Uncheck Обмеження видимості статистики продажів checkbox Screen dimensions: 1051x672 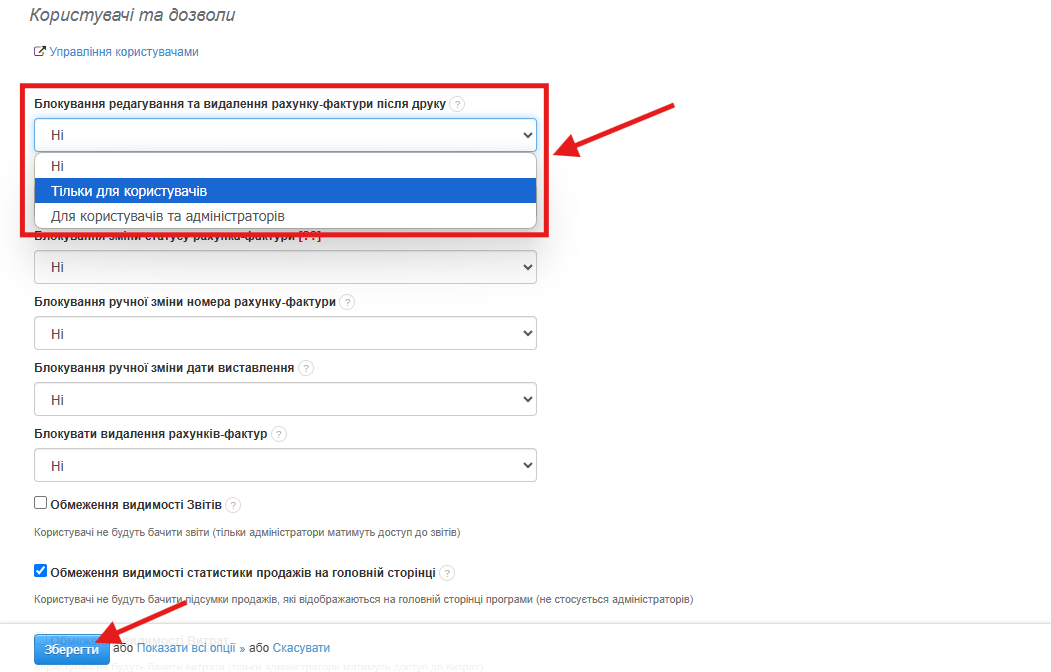[x=41, y=571]
